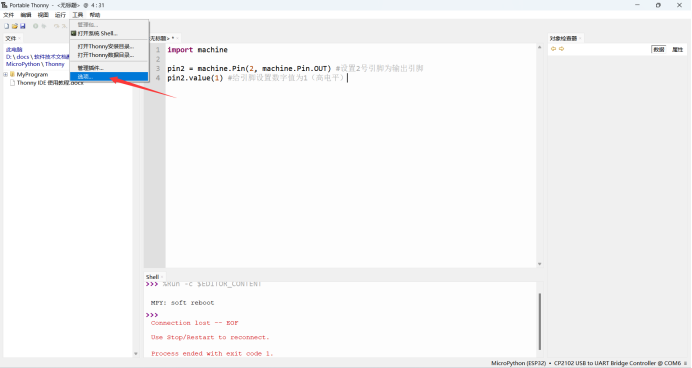This screenshot has height=368, width=692.
Task: Click the back arrow in object inspector
Action: (x=553, y=49)
